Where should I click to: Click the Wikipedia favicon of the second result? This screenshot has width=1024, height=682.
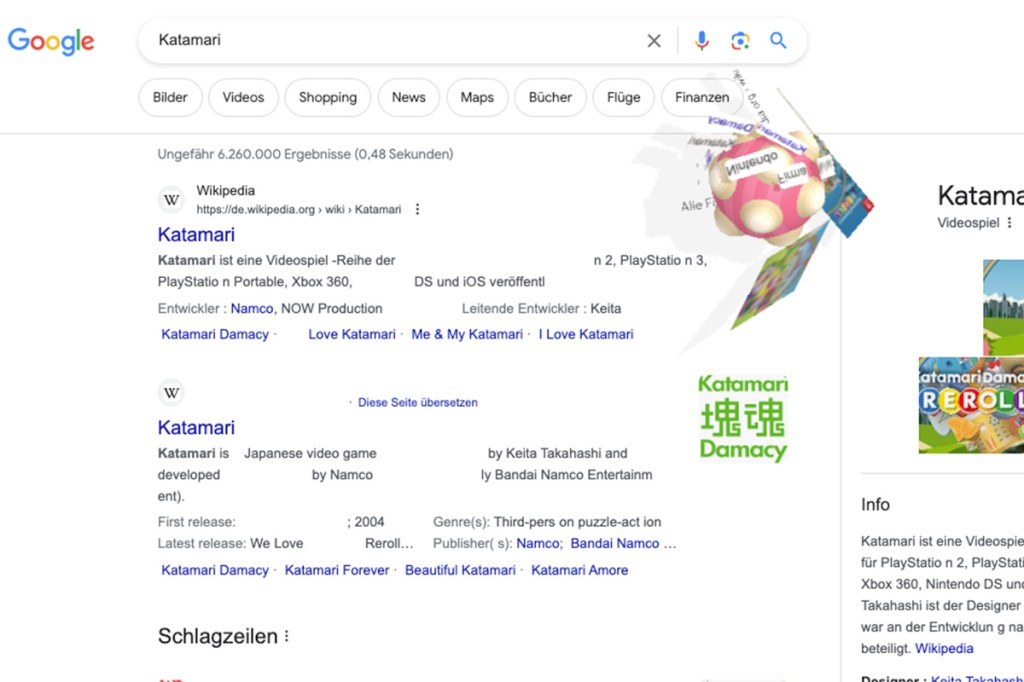tap(172, 393)
